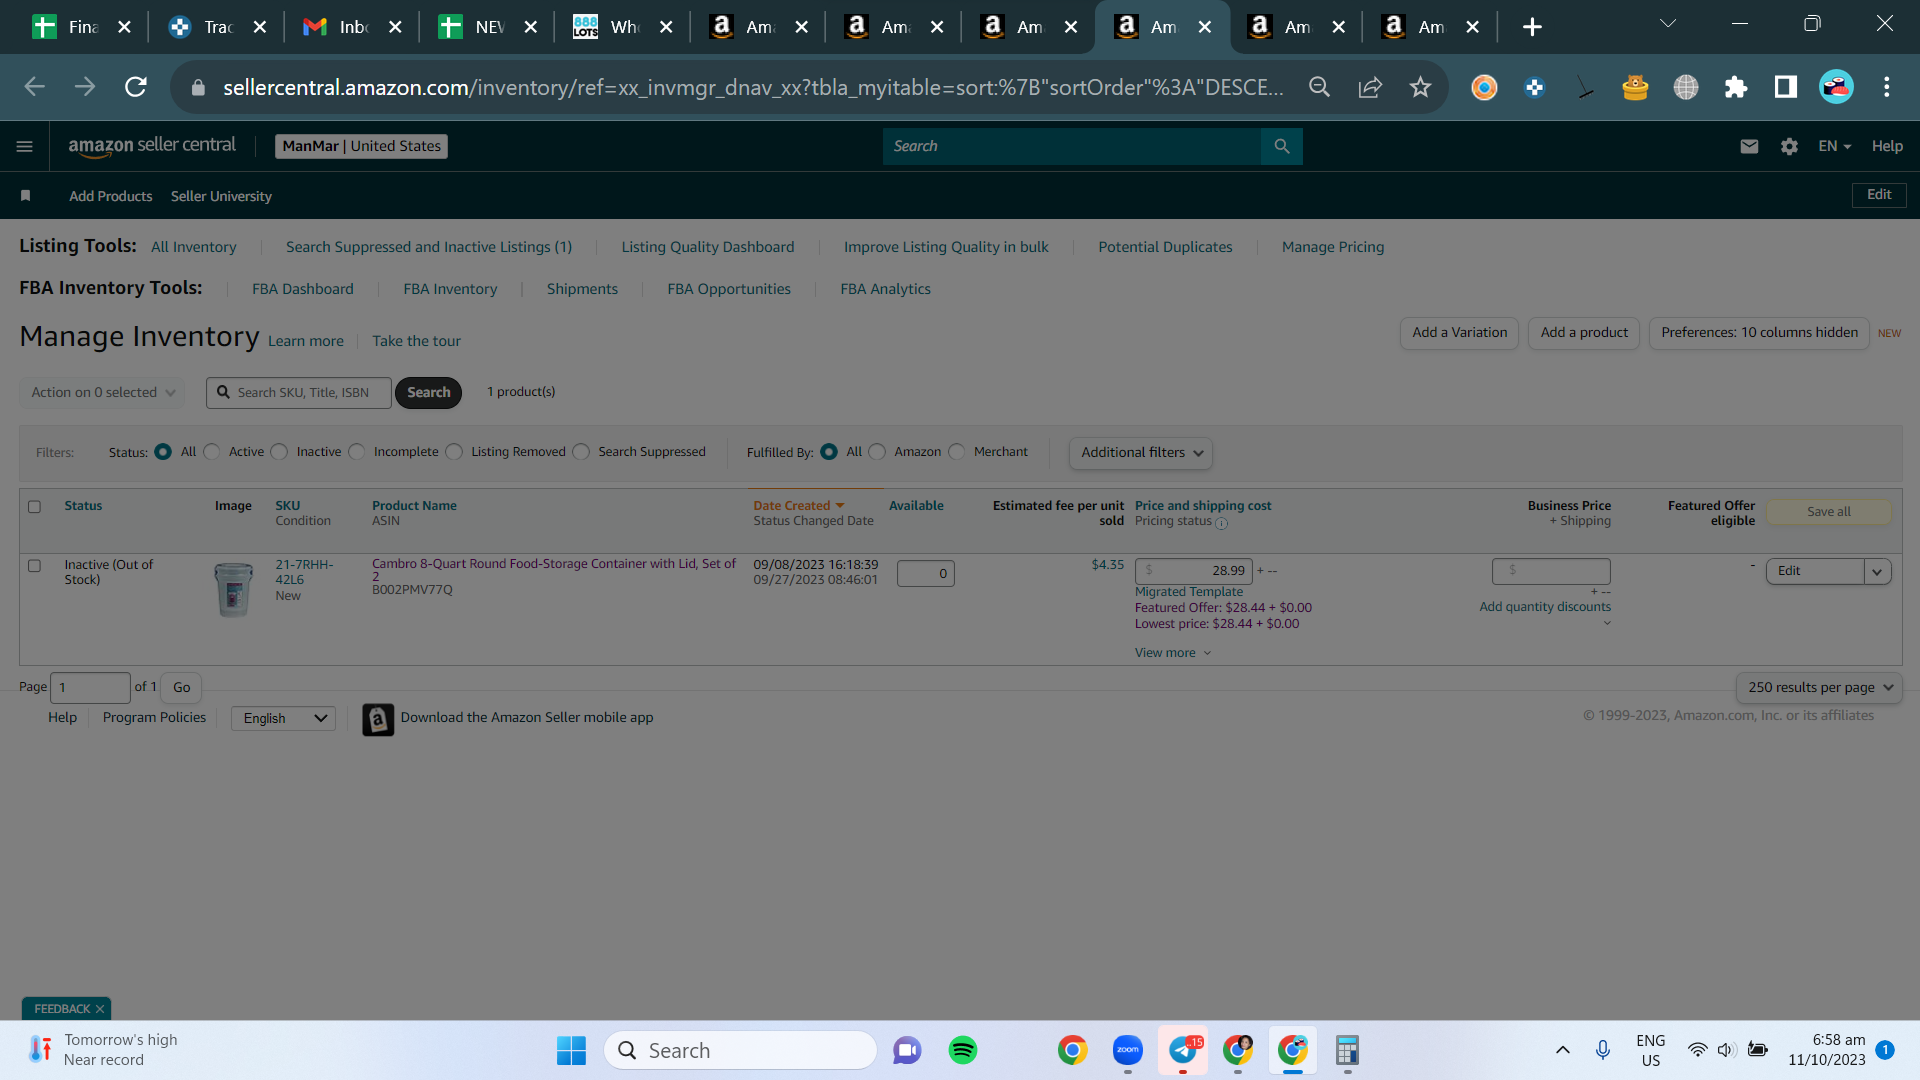Open browser zoom magnifier in address bar
The height and width of the screenshot is (1080, 1920).
tap(1320, 87)
